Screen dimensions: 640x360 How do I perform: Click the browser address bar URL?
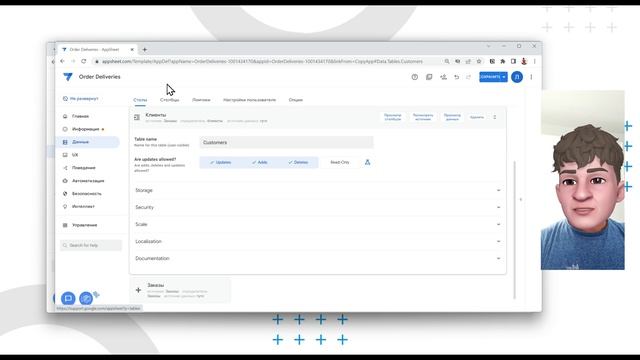[262, 61]
